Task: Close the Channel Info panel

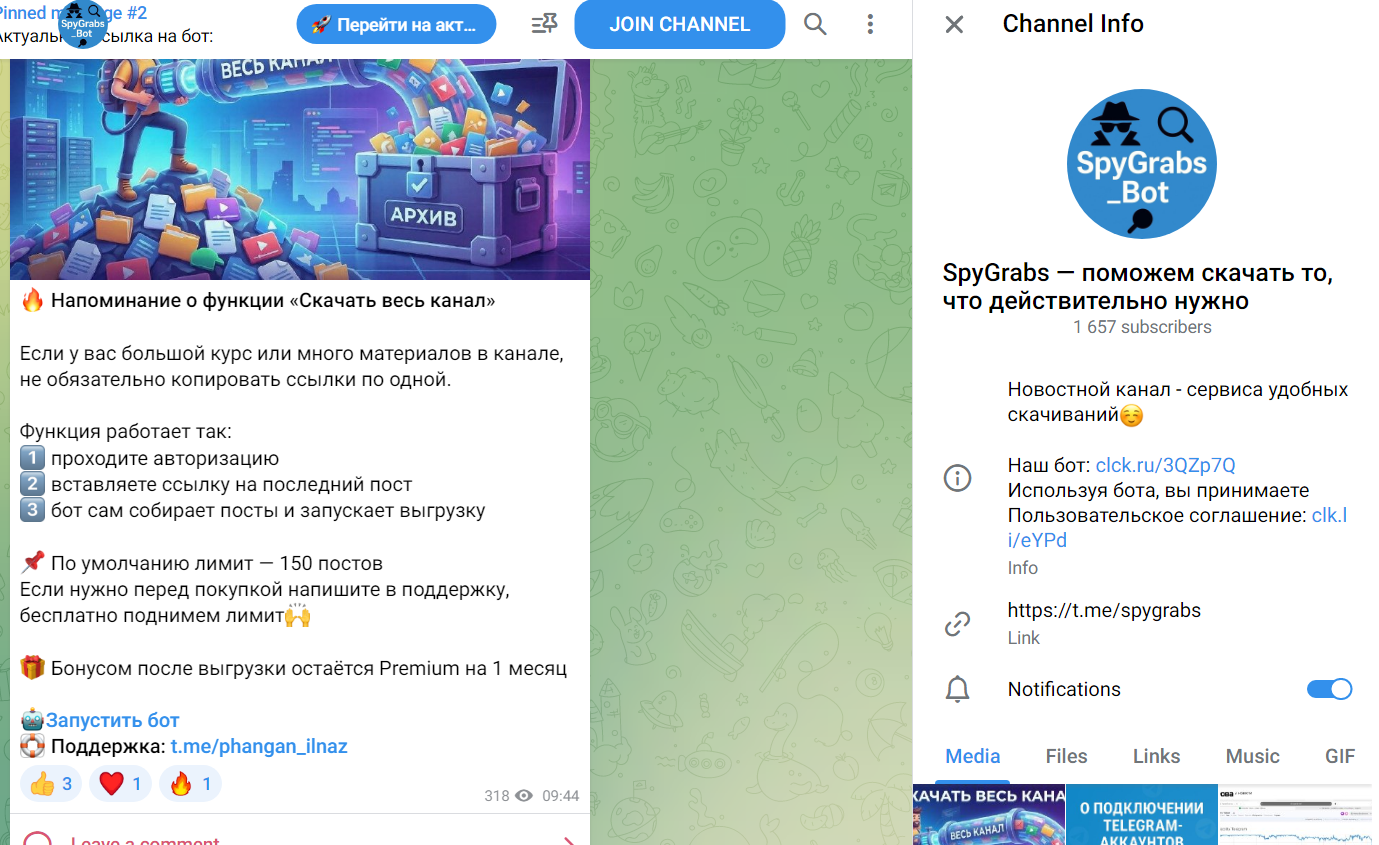Action: 954,24
